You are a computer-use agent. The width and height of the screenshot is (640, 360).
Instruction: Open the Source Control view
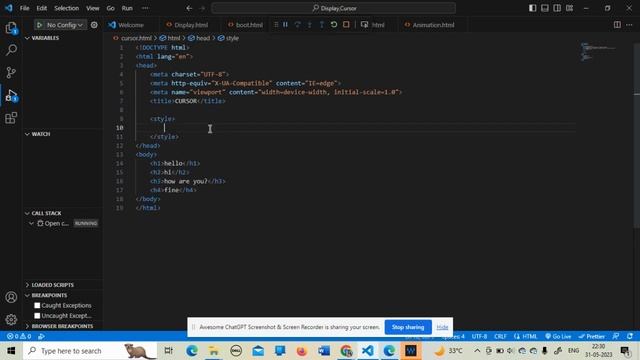pyautogui.click(x=11, y=73)
